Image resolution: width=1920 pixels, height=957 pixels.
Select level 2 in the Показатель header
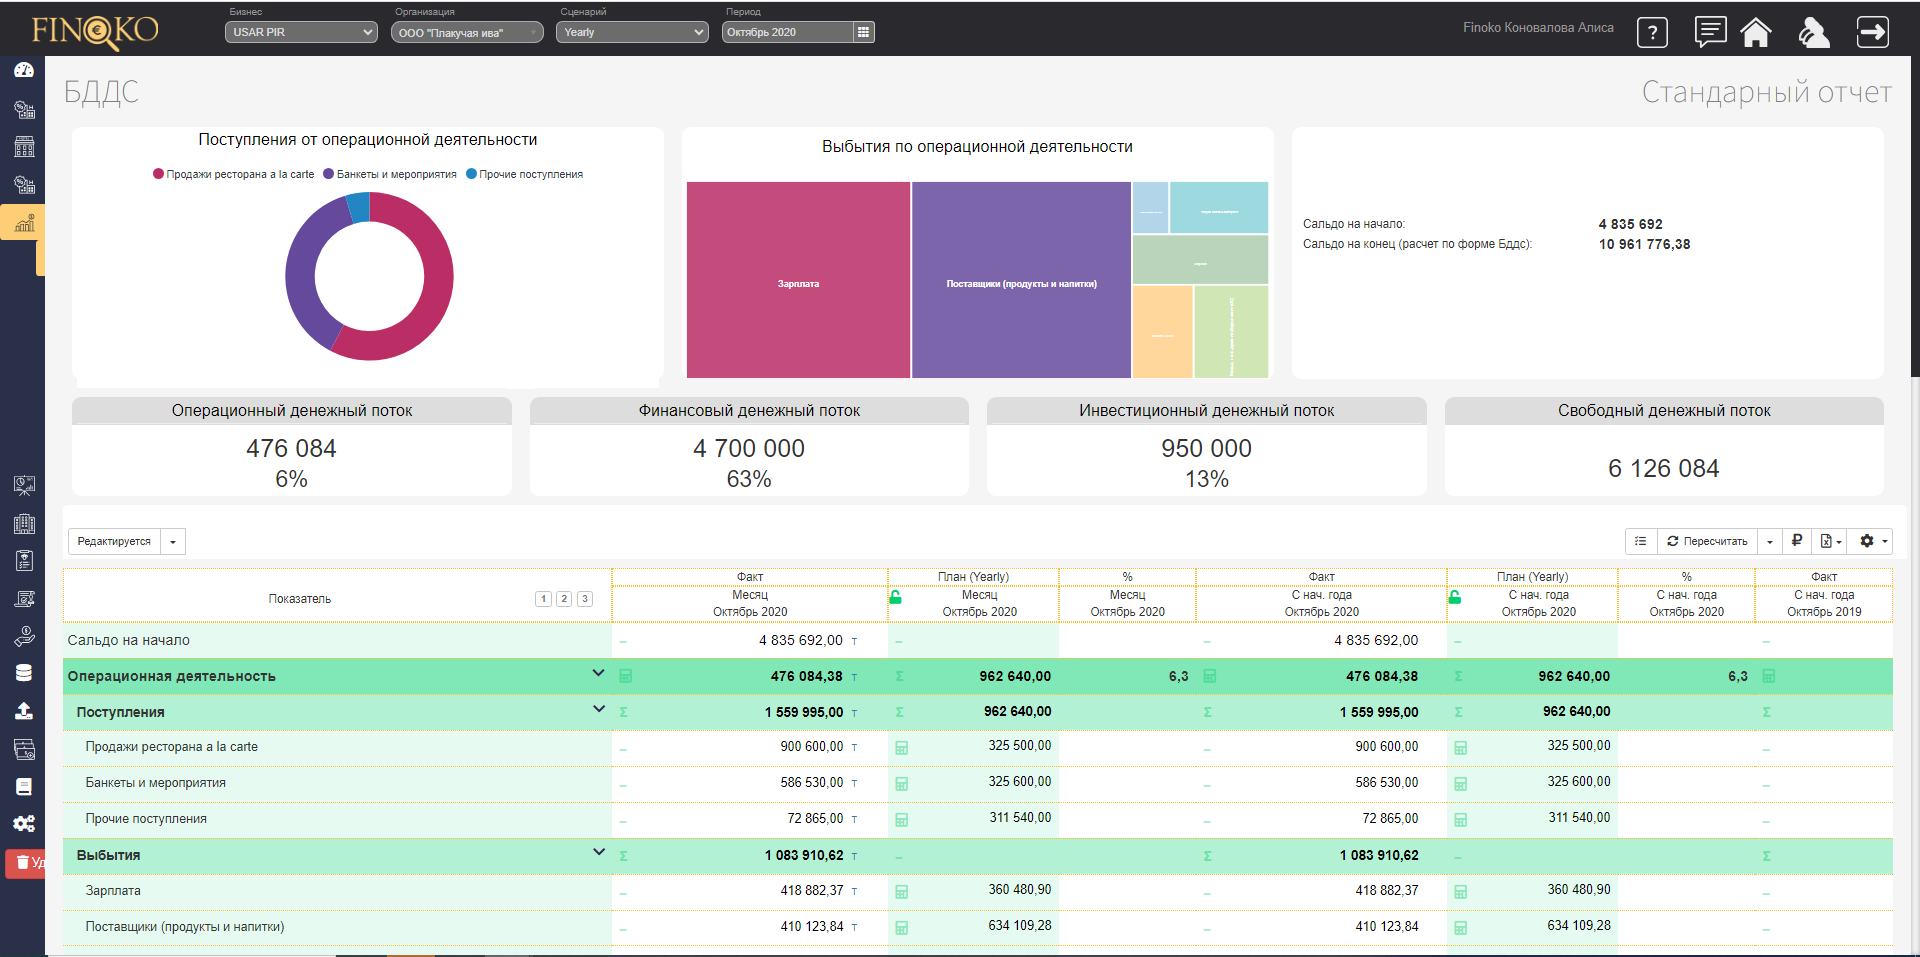(x=564, y=599)
